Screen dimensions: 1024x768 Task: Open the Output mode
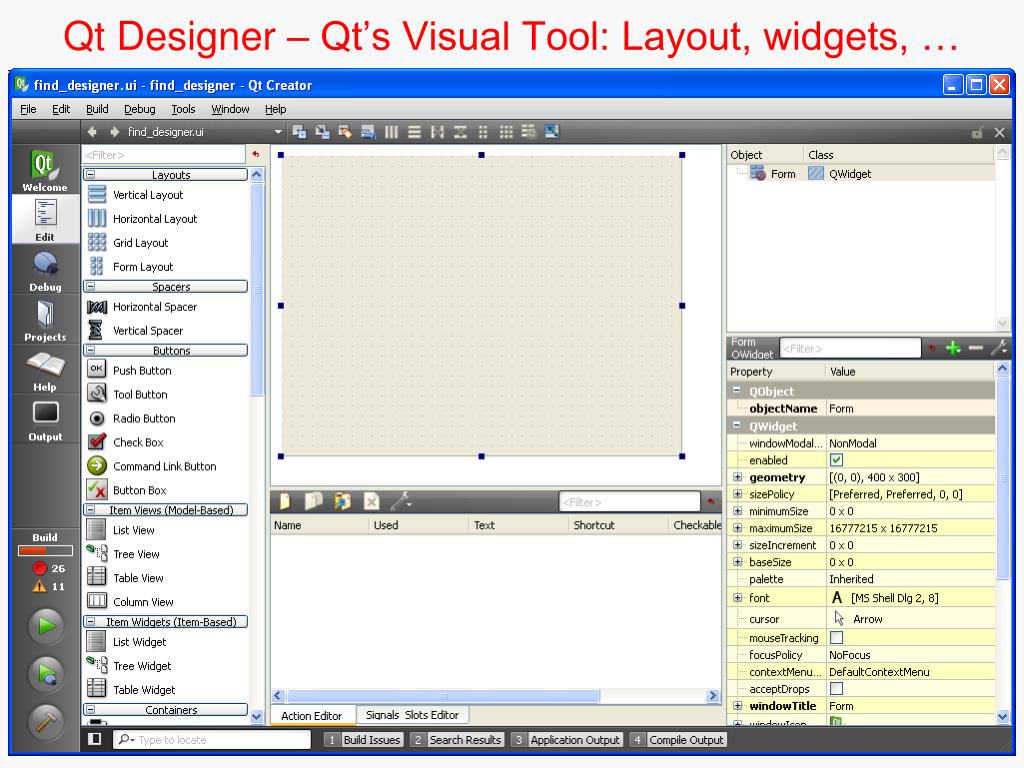coord(44,420)
